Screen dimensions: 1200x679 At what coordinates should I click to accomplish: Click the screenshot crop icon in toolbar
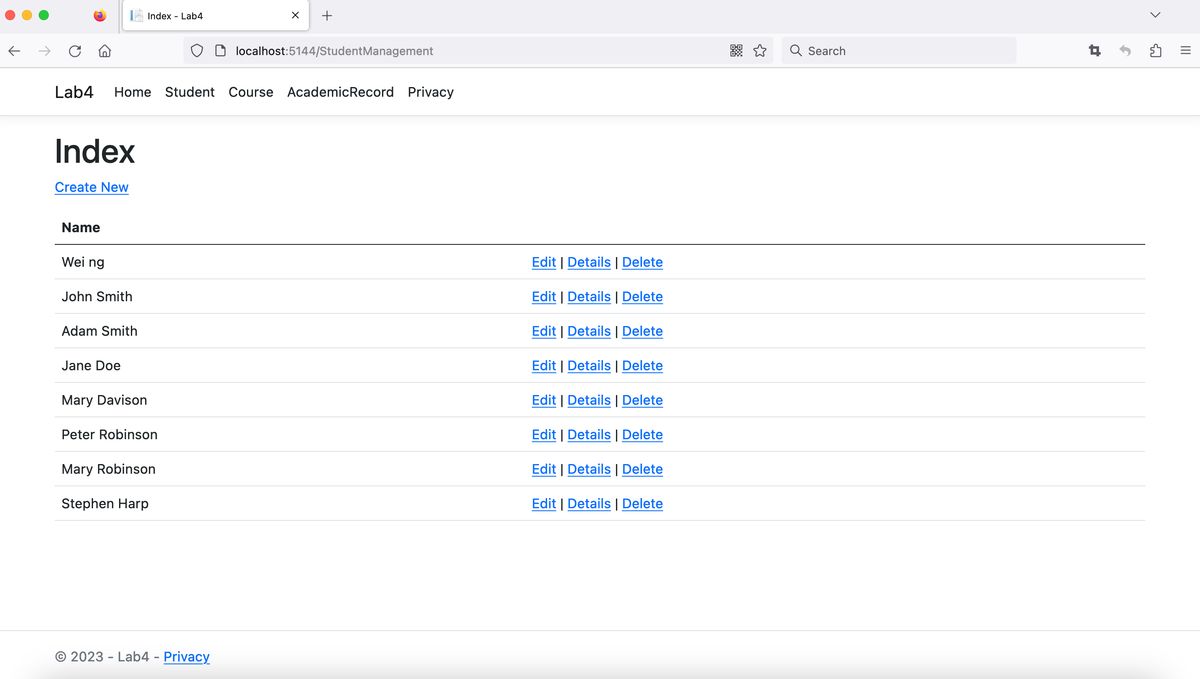[x=1095, y=51]
